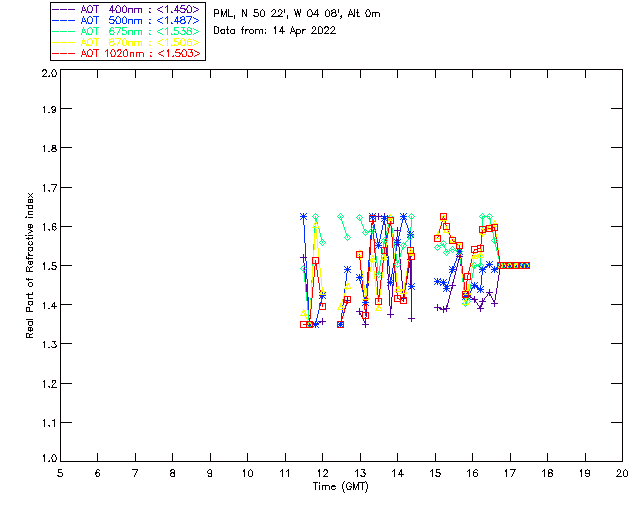Click the 'Data from: 14 Apr 2022' line
This screenshot has height=512, width=640.
point(275,31)
